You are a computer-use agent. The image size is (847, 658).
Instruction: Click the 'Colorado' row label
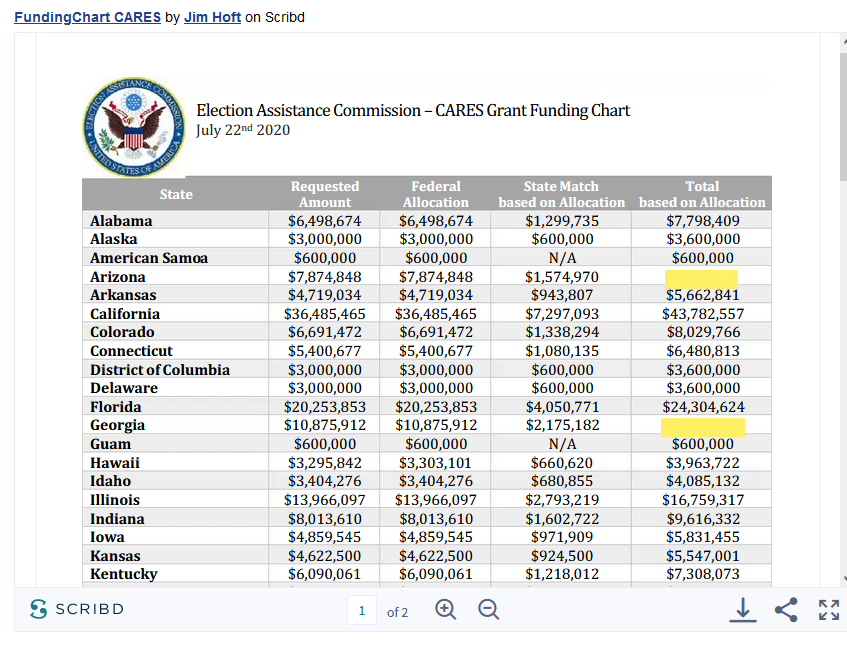tap(122, 332)
